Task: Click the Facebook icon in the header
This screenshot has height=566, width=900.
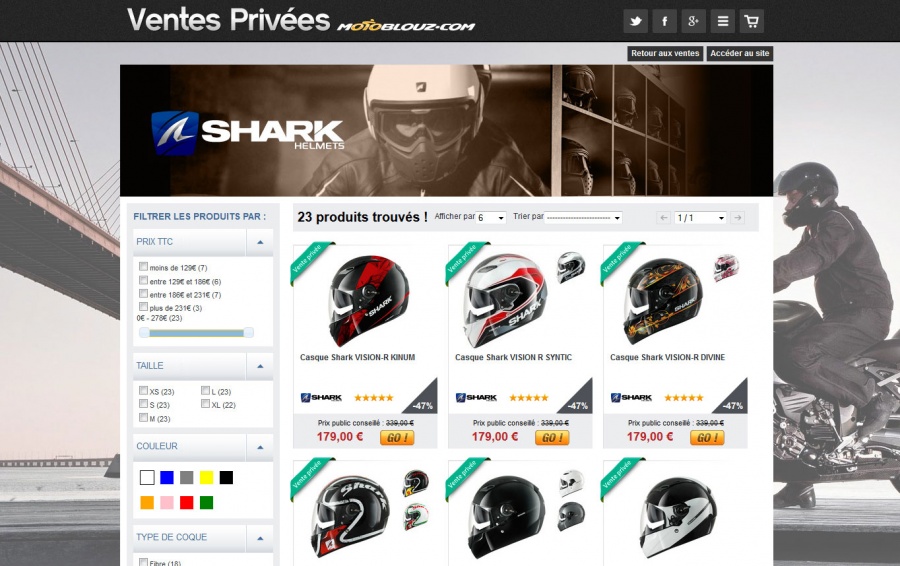Action: point(665,21)
